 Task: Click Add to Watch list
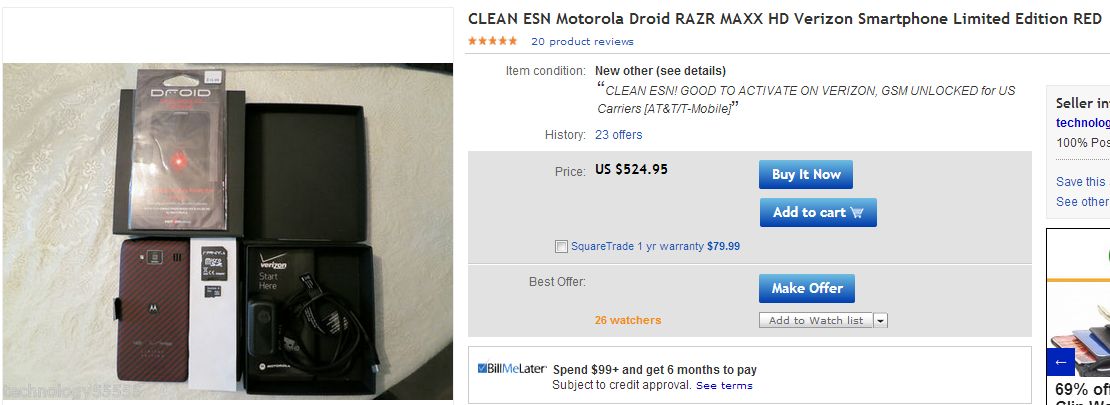coord(815,320)
